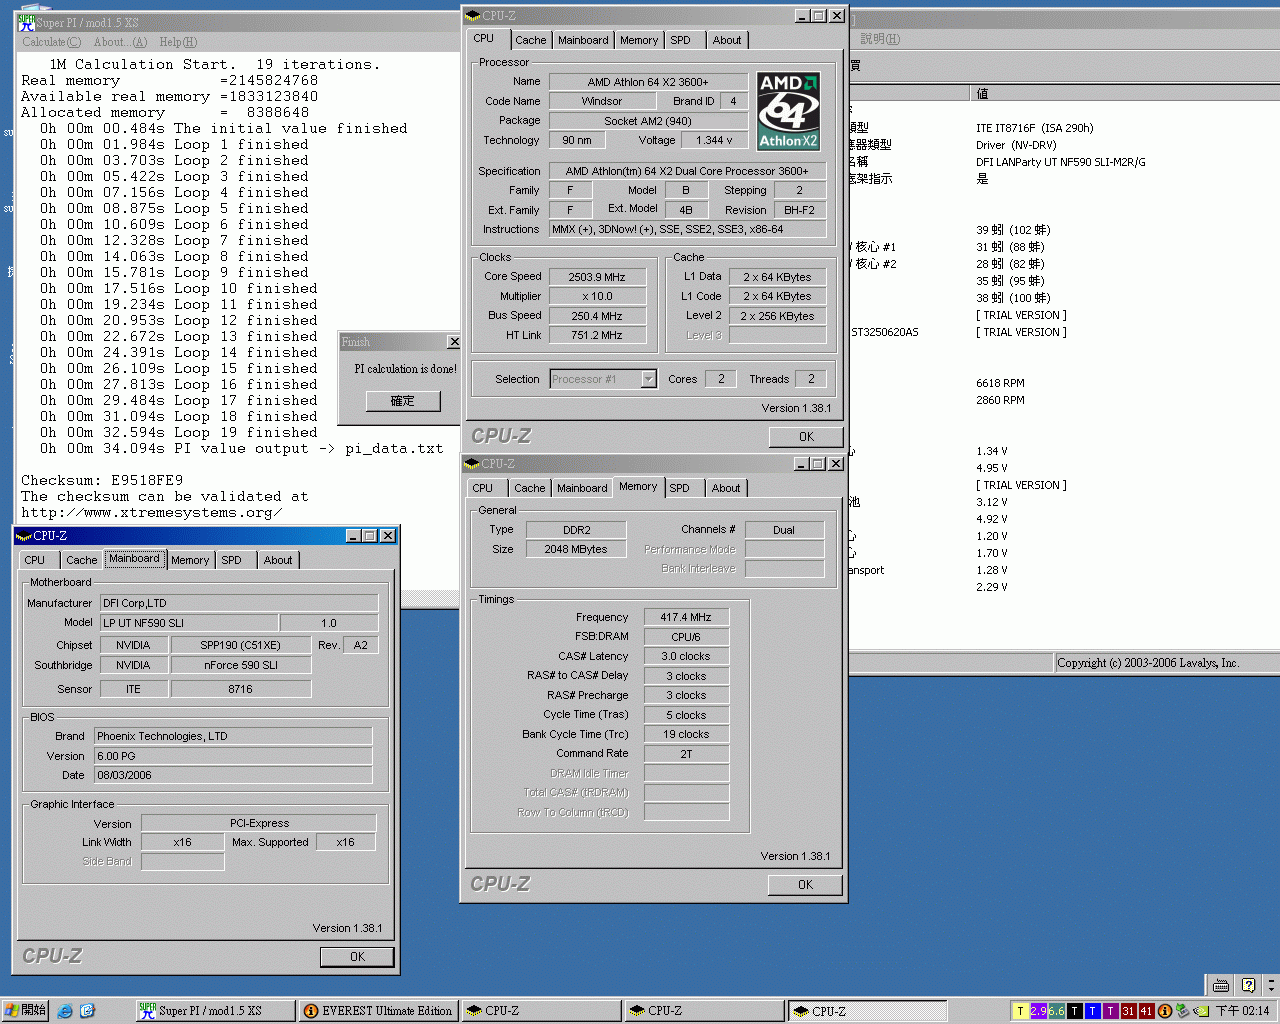This screenshot has width=1280, height=1024.
Task: Click the Command Rate 2T field
Action: point(686,754)
